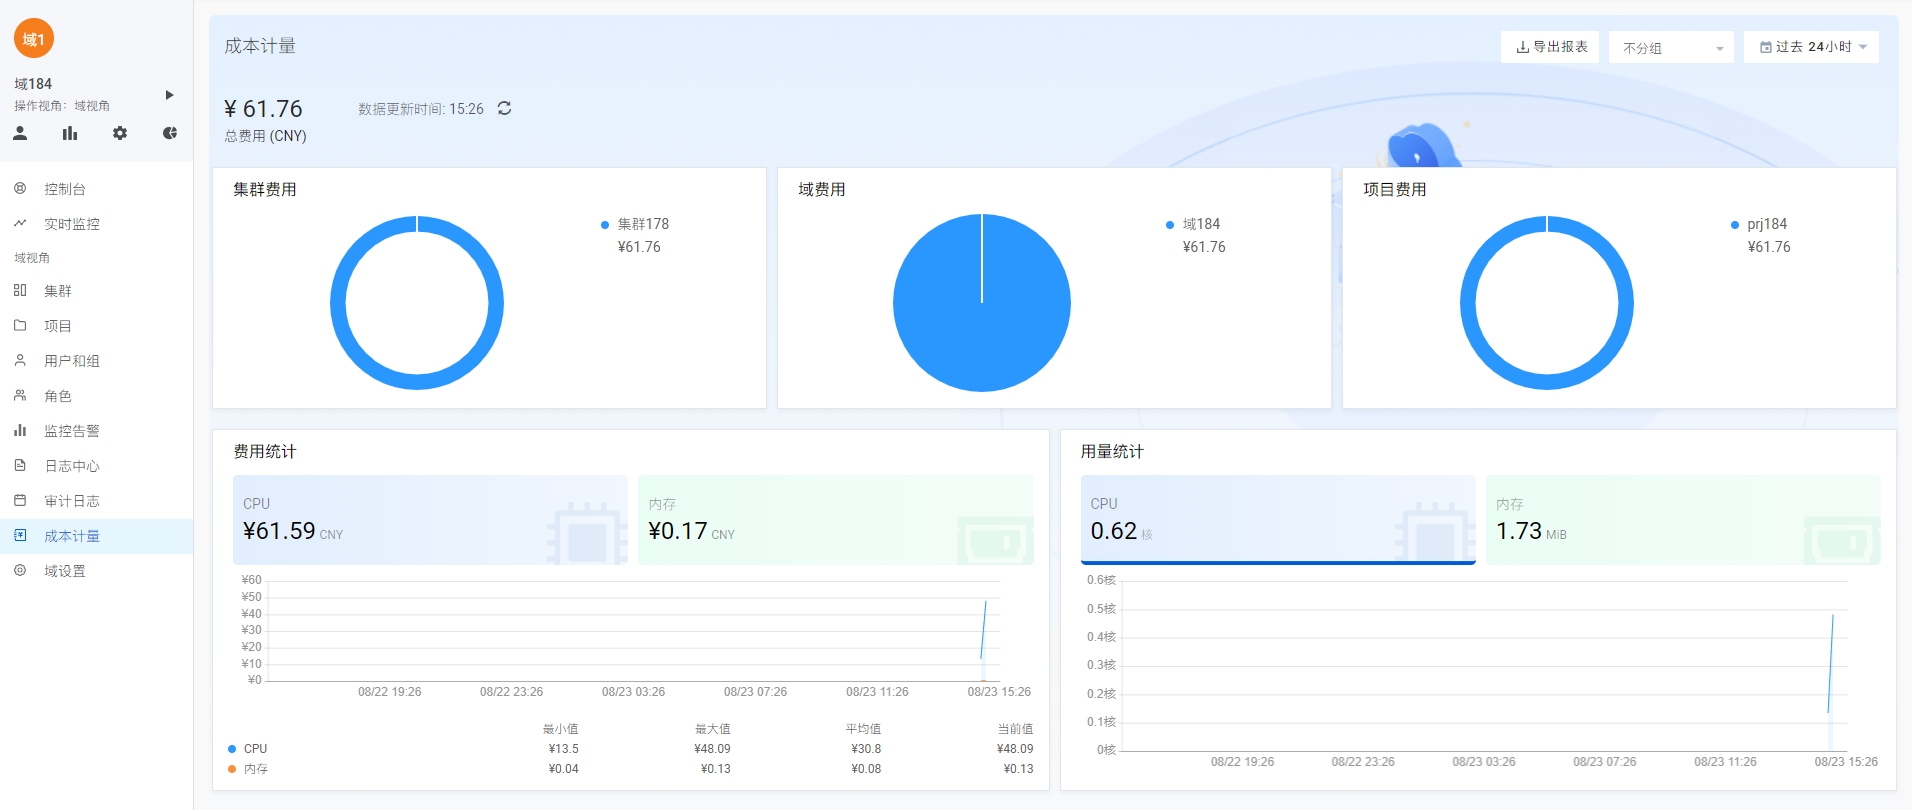Go to 实时监控 in the sidebar
Screen dimensions: 1912x810
[71, 224]
